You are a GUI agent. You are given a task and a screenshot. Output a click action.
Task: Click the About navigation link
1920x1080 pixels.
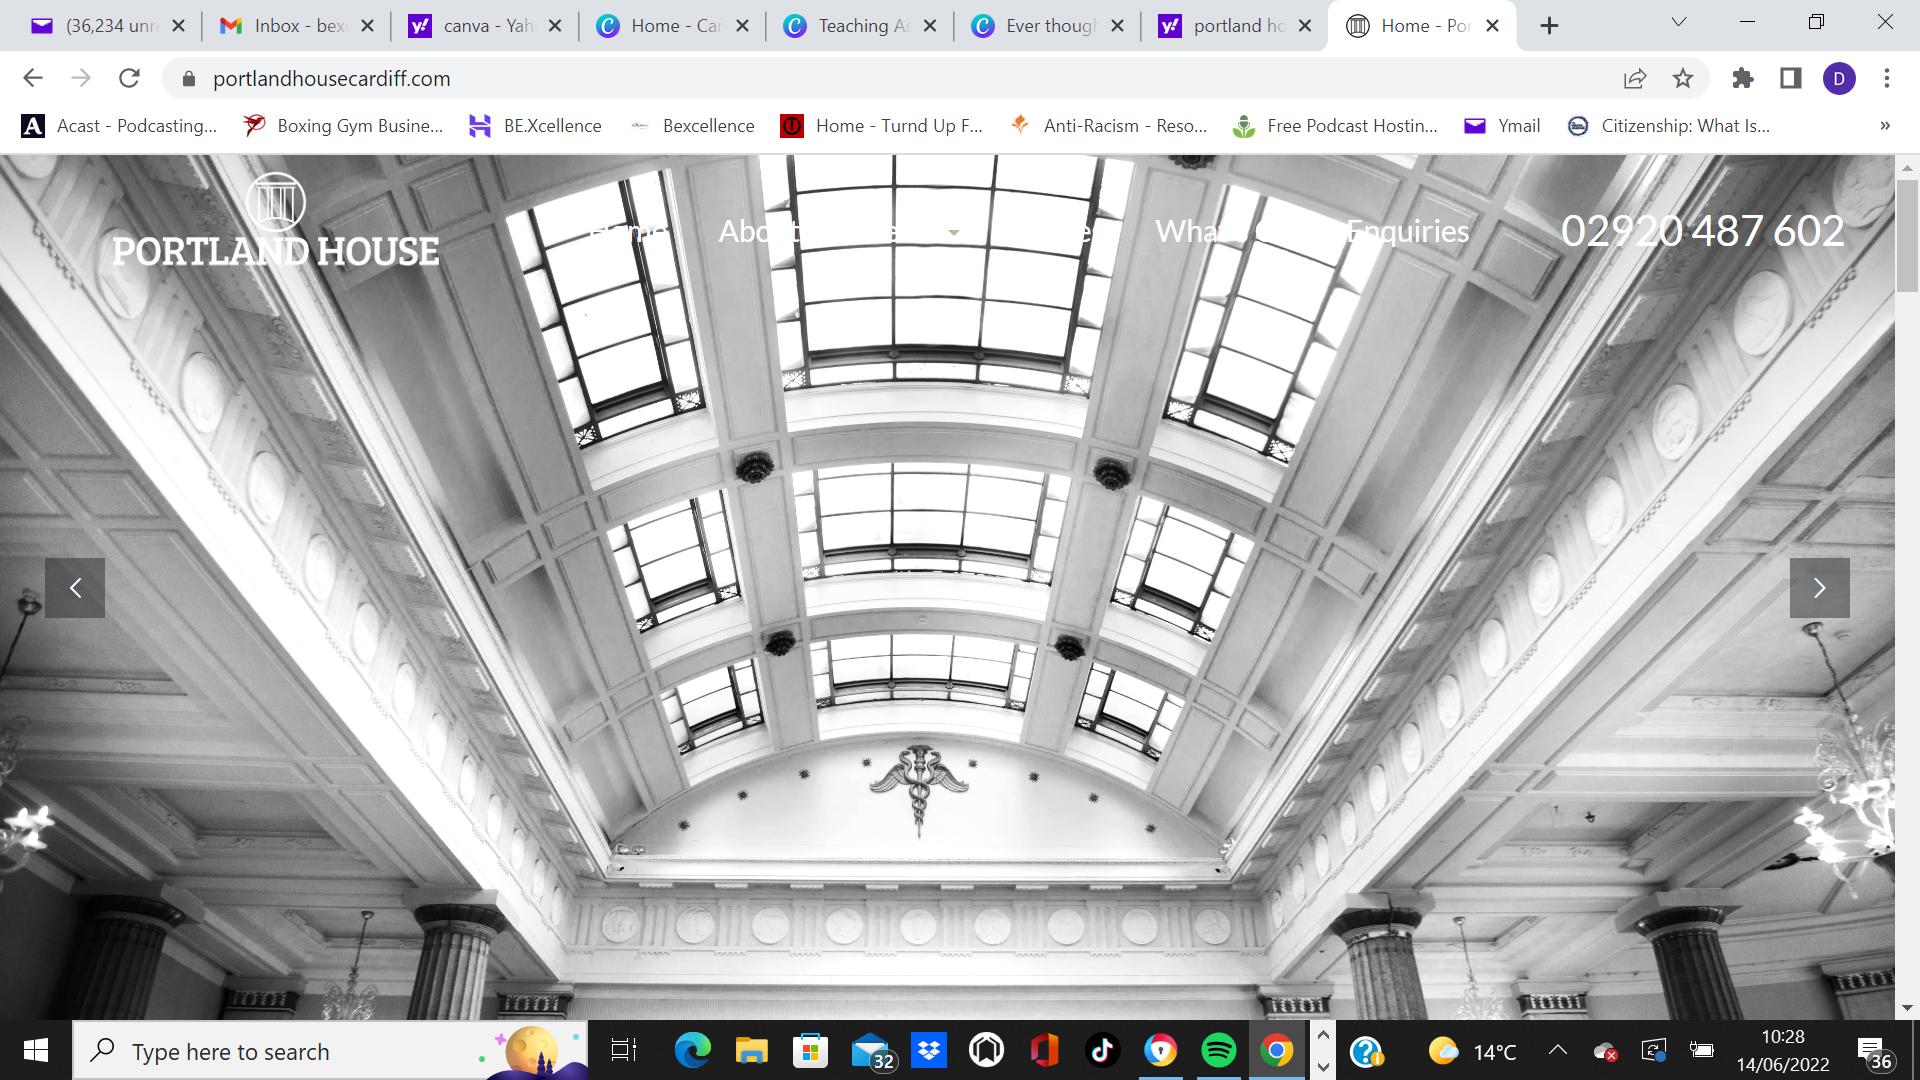(x=758, y=231)
